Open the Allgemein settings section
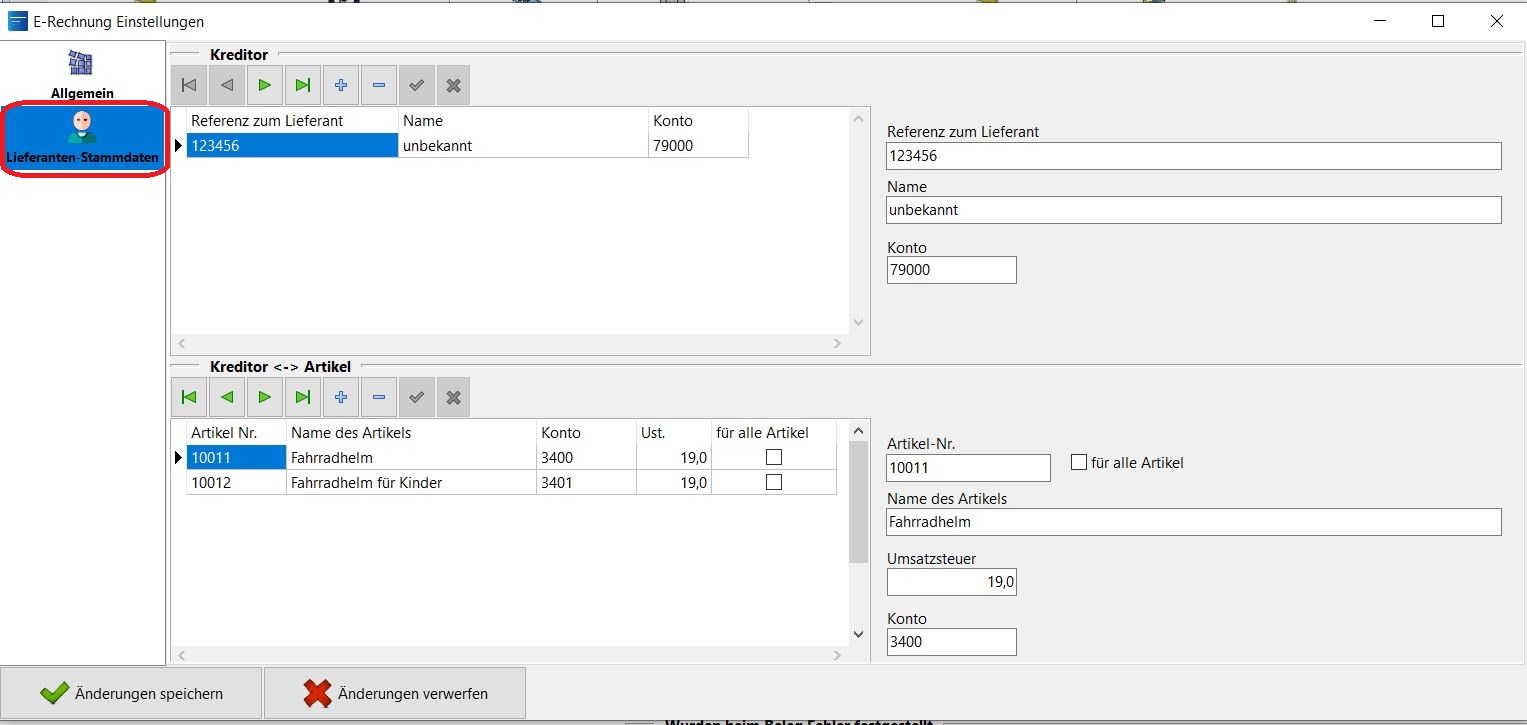This screenshot has height=725, width=1527. pos(82,73)
